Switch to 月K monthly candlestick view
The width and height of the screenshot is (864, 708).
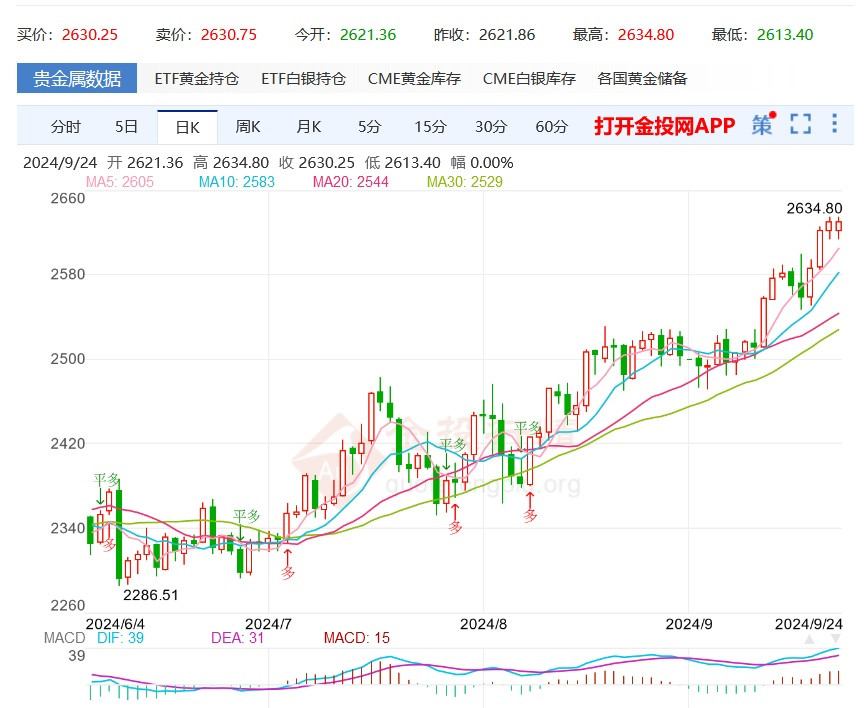coord(309,126)
